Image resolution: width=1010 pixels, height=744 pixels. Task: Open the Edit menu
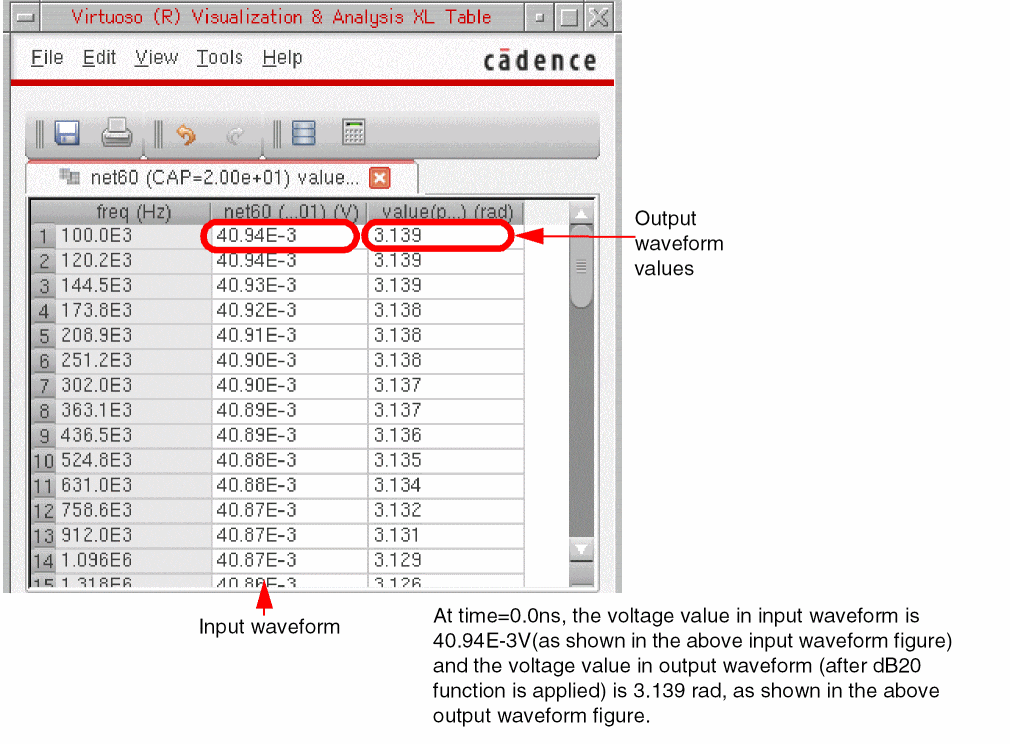[x=99, y=58]
